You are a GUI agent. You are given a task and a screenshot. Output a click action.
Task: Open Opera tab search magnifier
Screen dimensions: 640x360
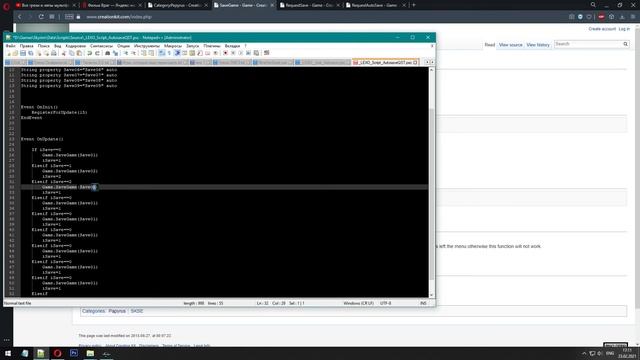tap(593, 5)
